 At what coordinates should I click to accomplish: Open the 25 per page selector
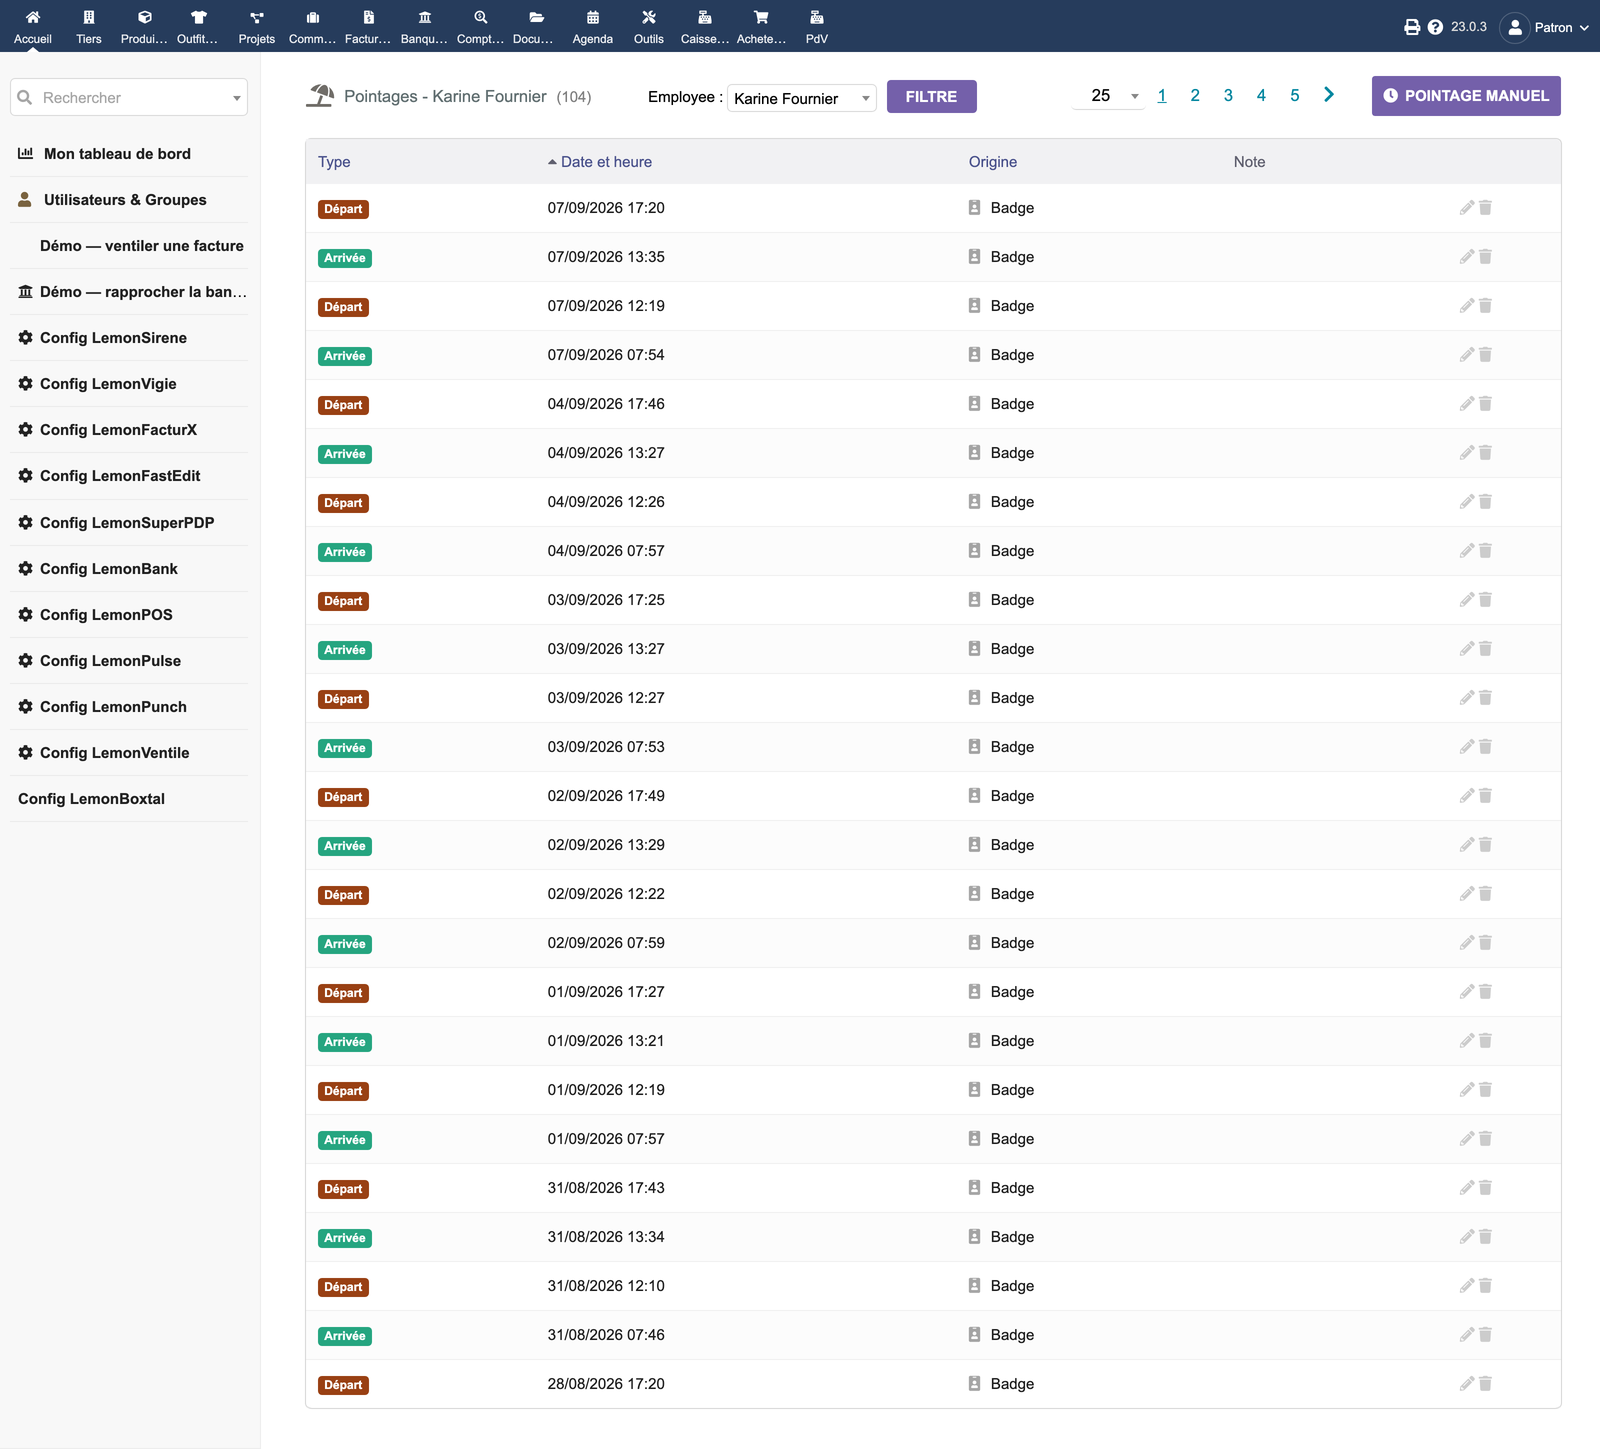[x=1109, y=96]
